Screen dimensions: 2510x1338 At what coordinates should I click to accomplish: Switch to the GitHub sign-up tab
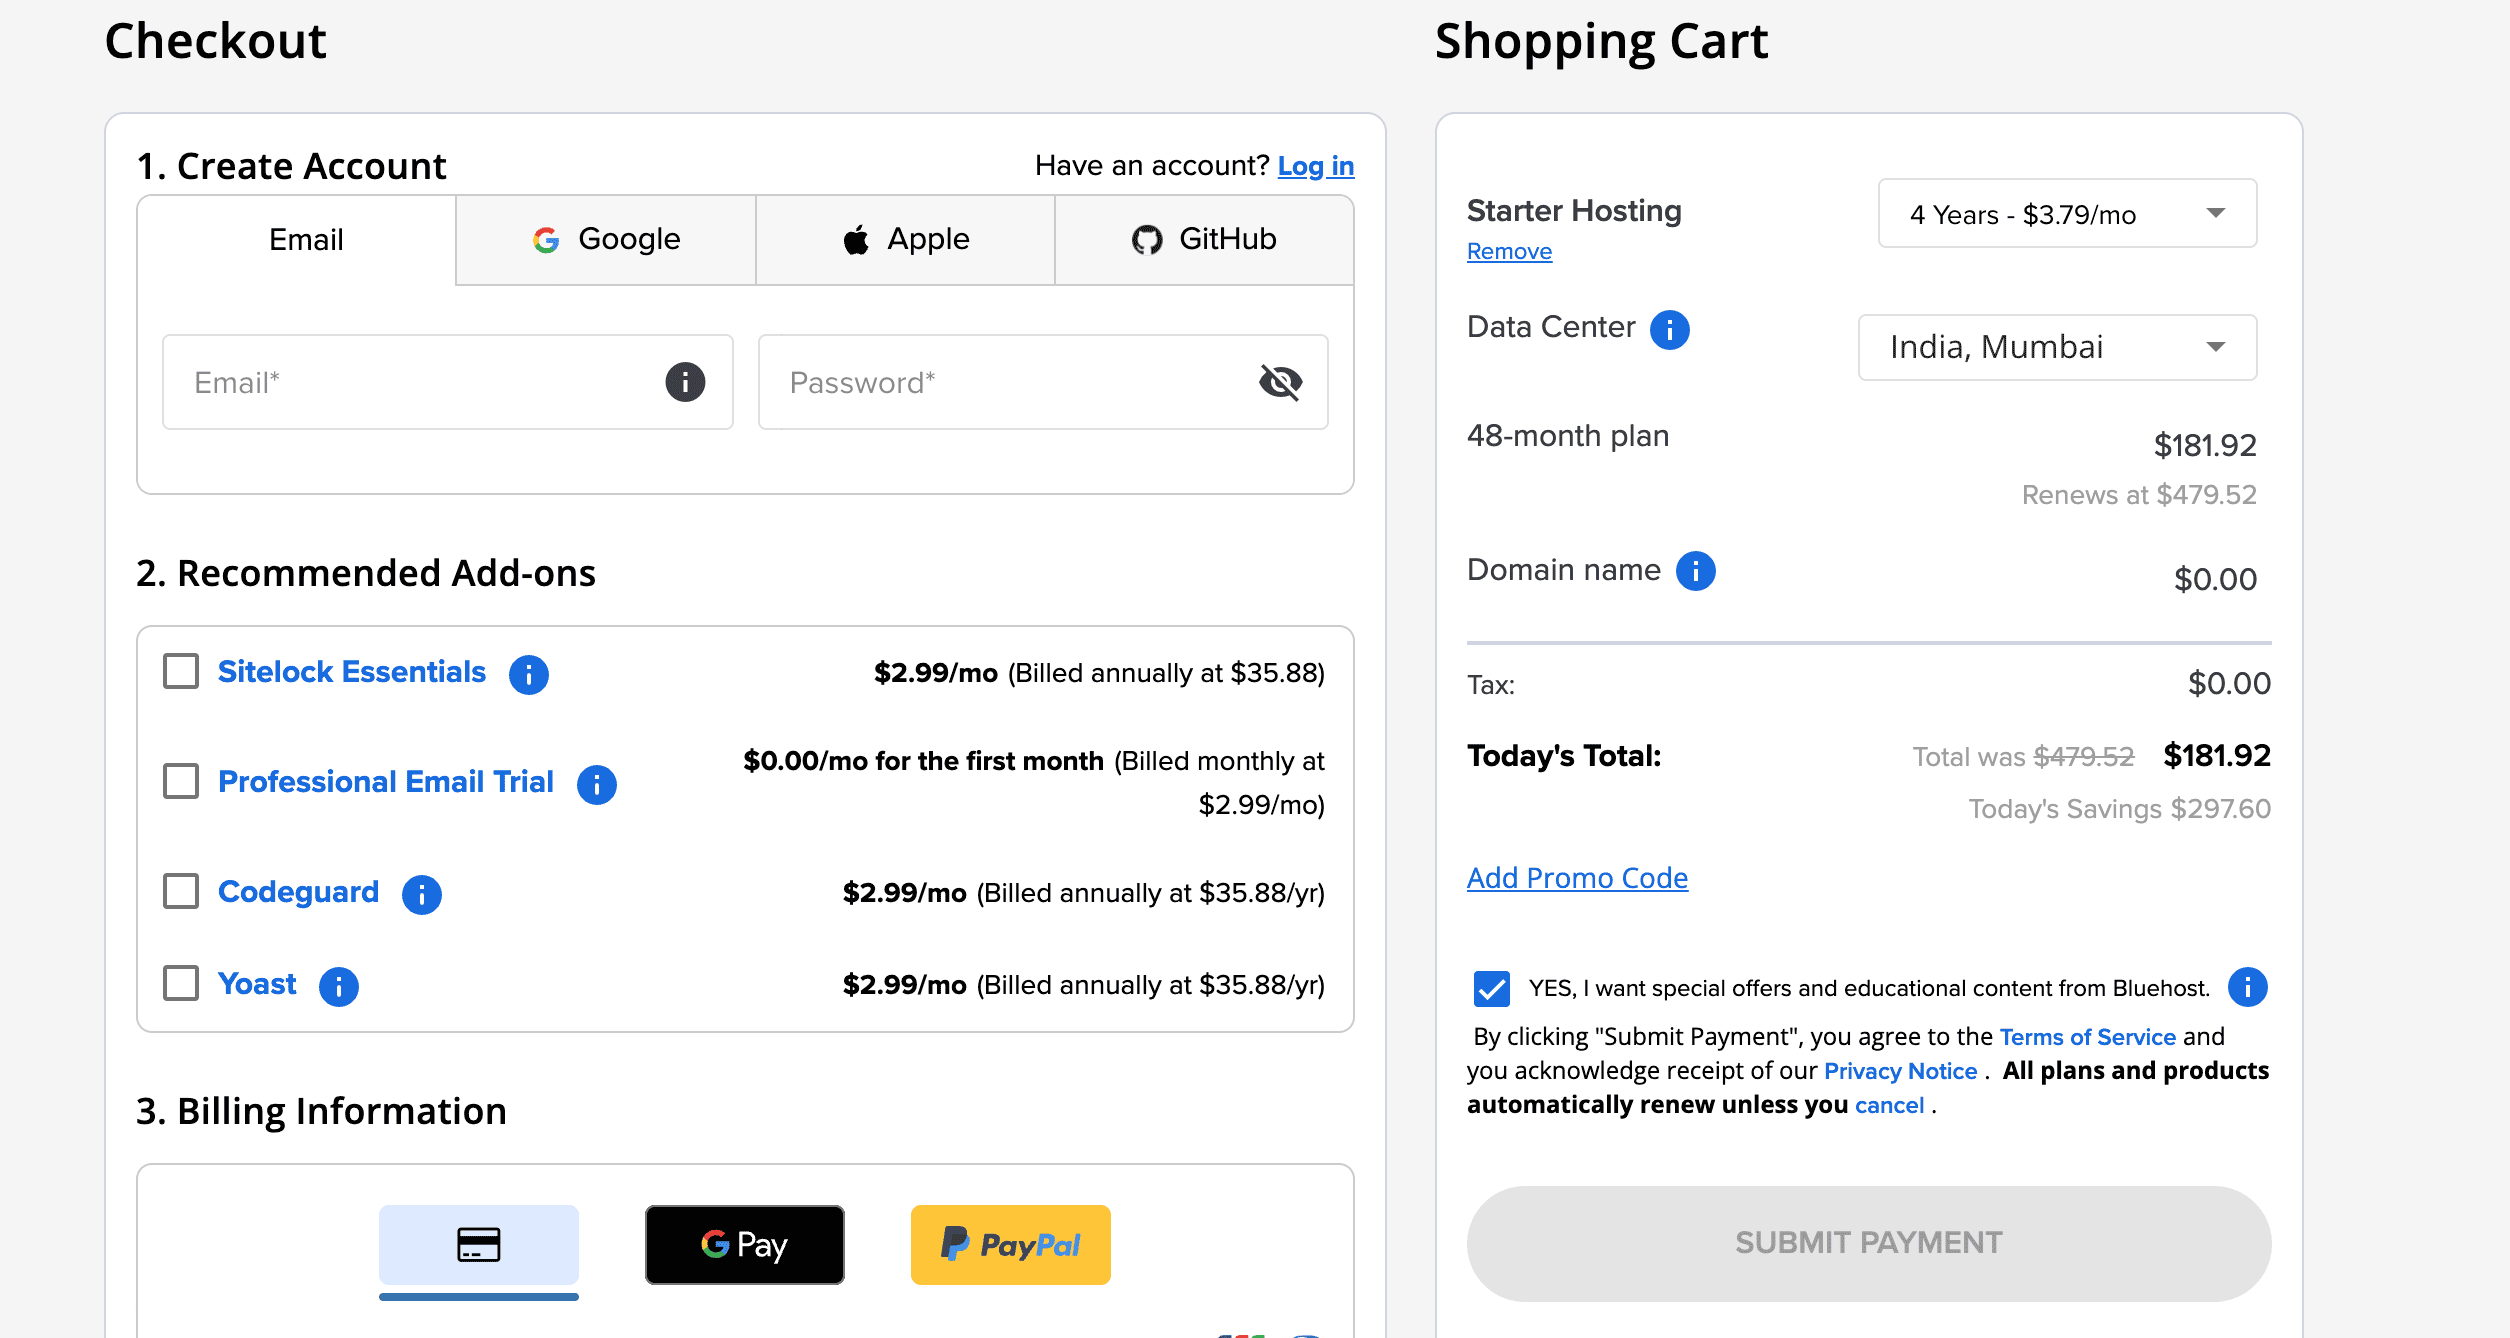pos(1204,239)
